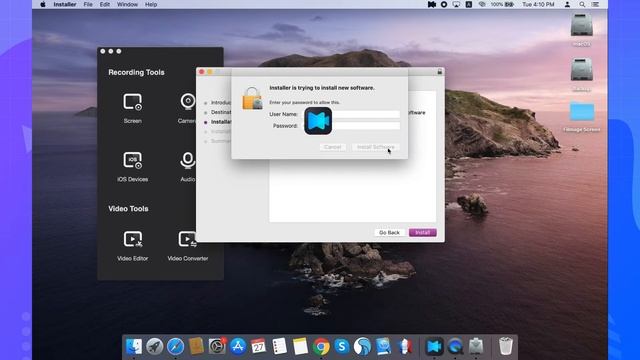
Task: Open Filmage Screen from the Dock
Action: click(434, 347)
